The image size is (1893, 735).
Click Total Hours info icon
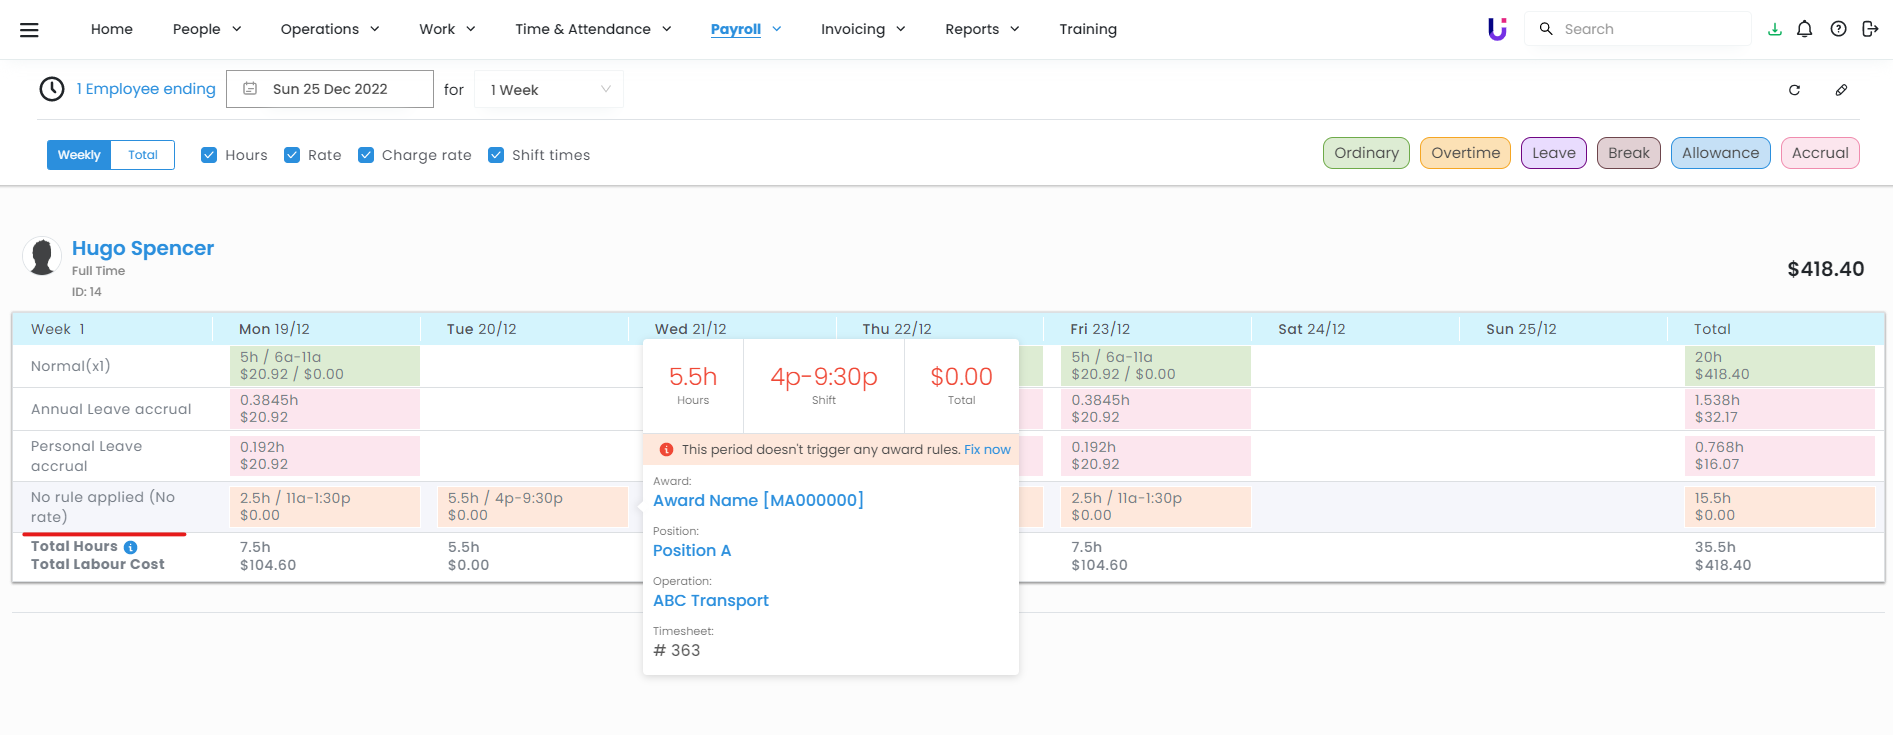coord(130,547)
